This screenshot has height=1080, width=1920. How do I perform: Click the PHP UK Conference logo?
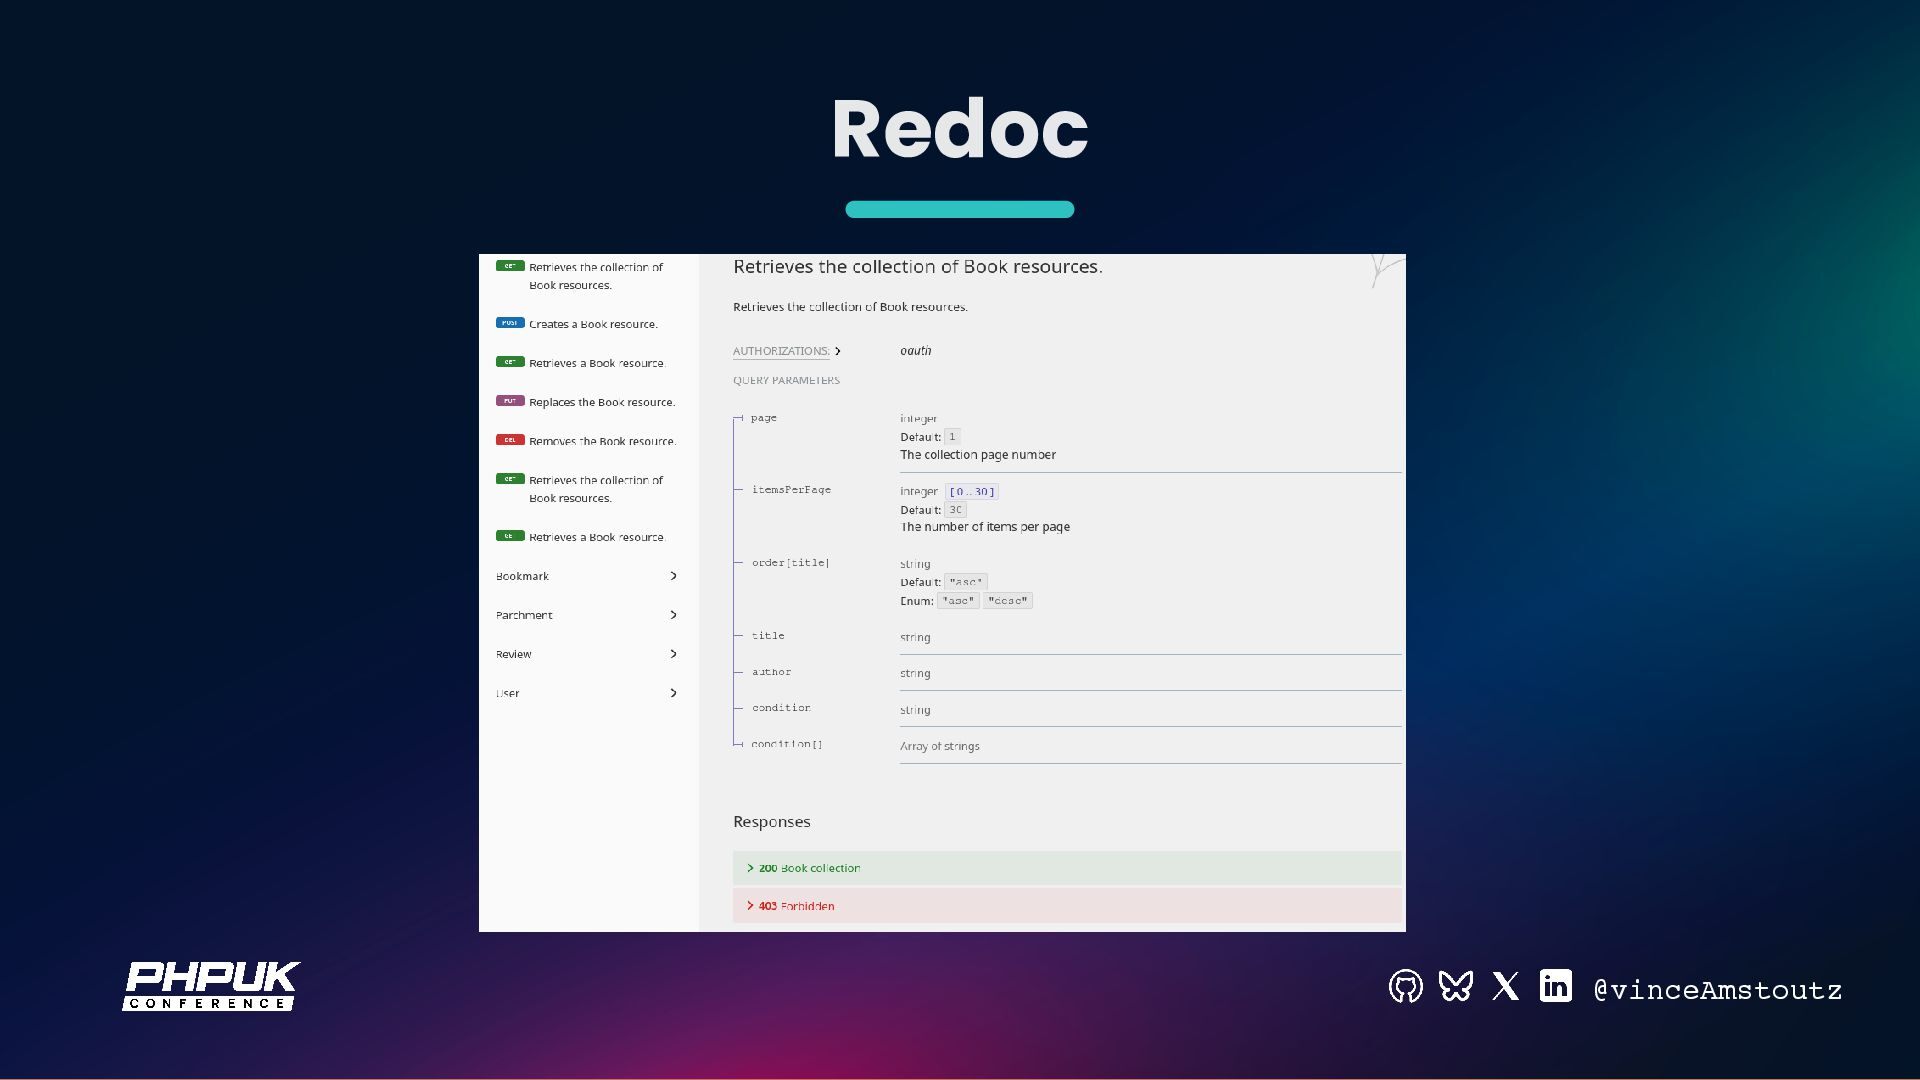coord(211,986)
